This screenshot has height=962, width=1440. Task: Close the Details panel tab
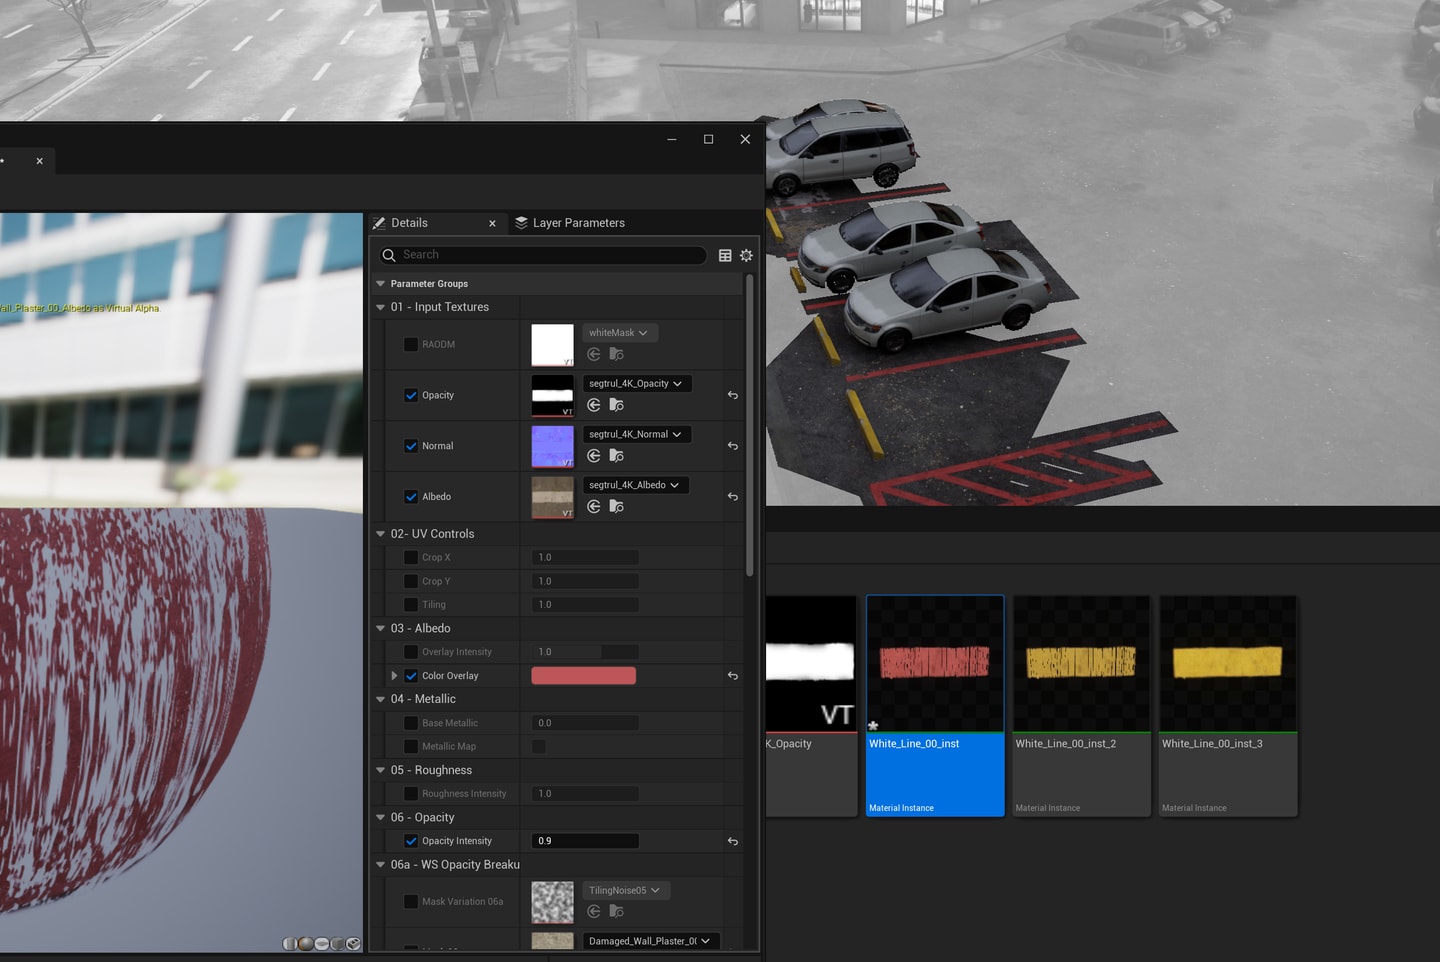click(492, 223)
